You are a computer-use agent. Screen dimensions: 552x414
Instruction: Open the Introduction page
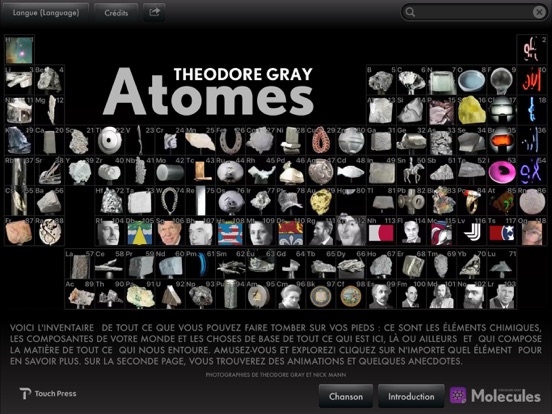coord(411,396)
